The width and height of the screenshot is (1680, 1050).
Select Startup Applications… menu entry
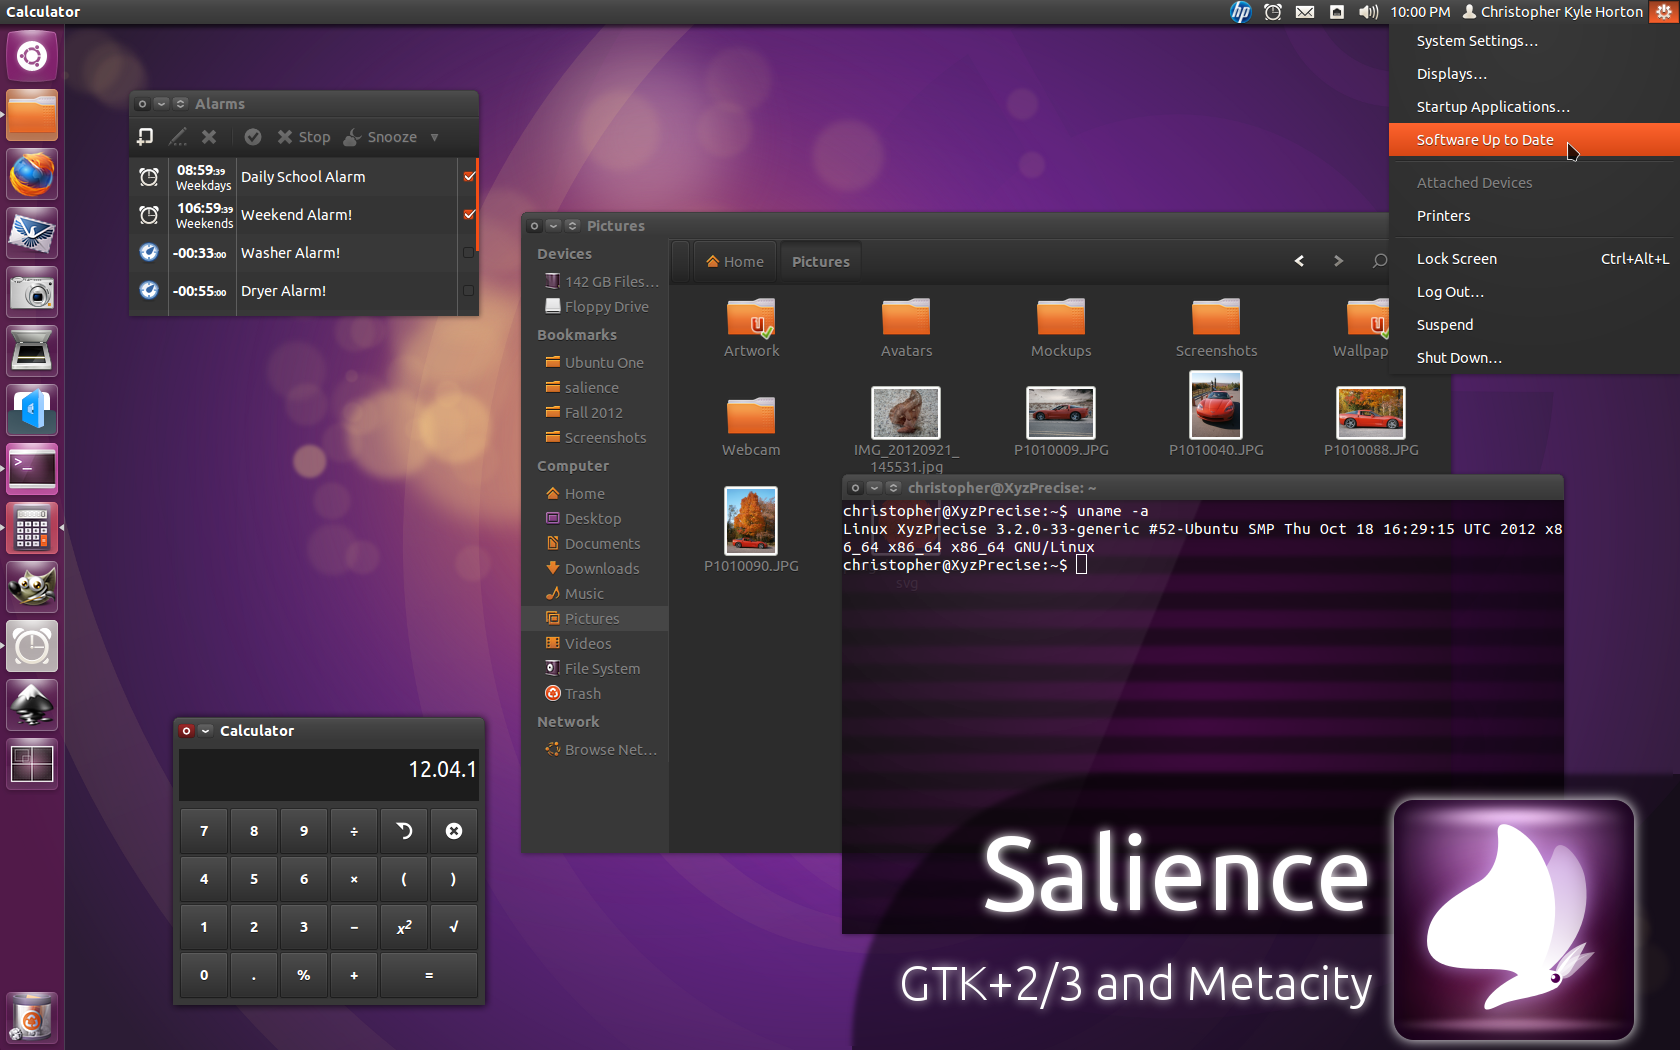[x=1534, y=107]
